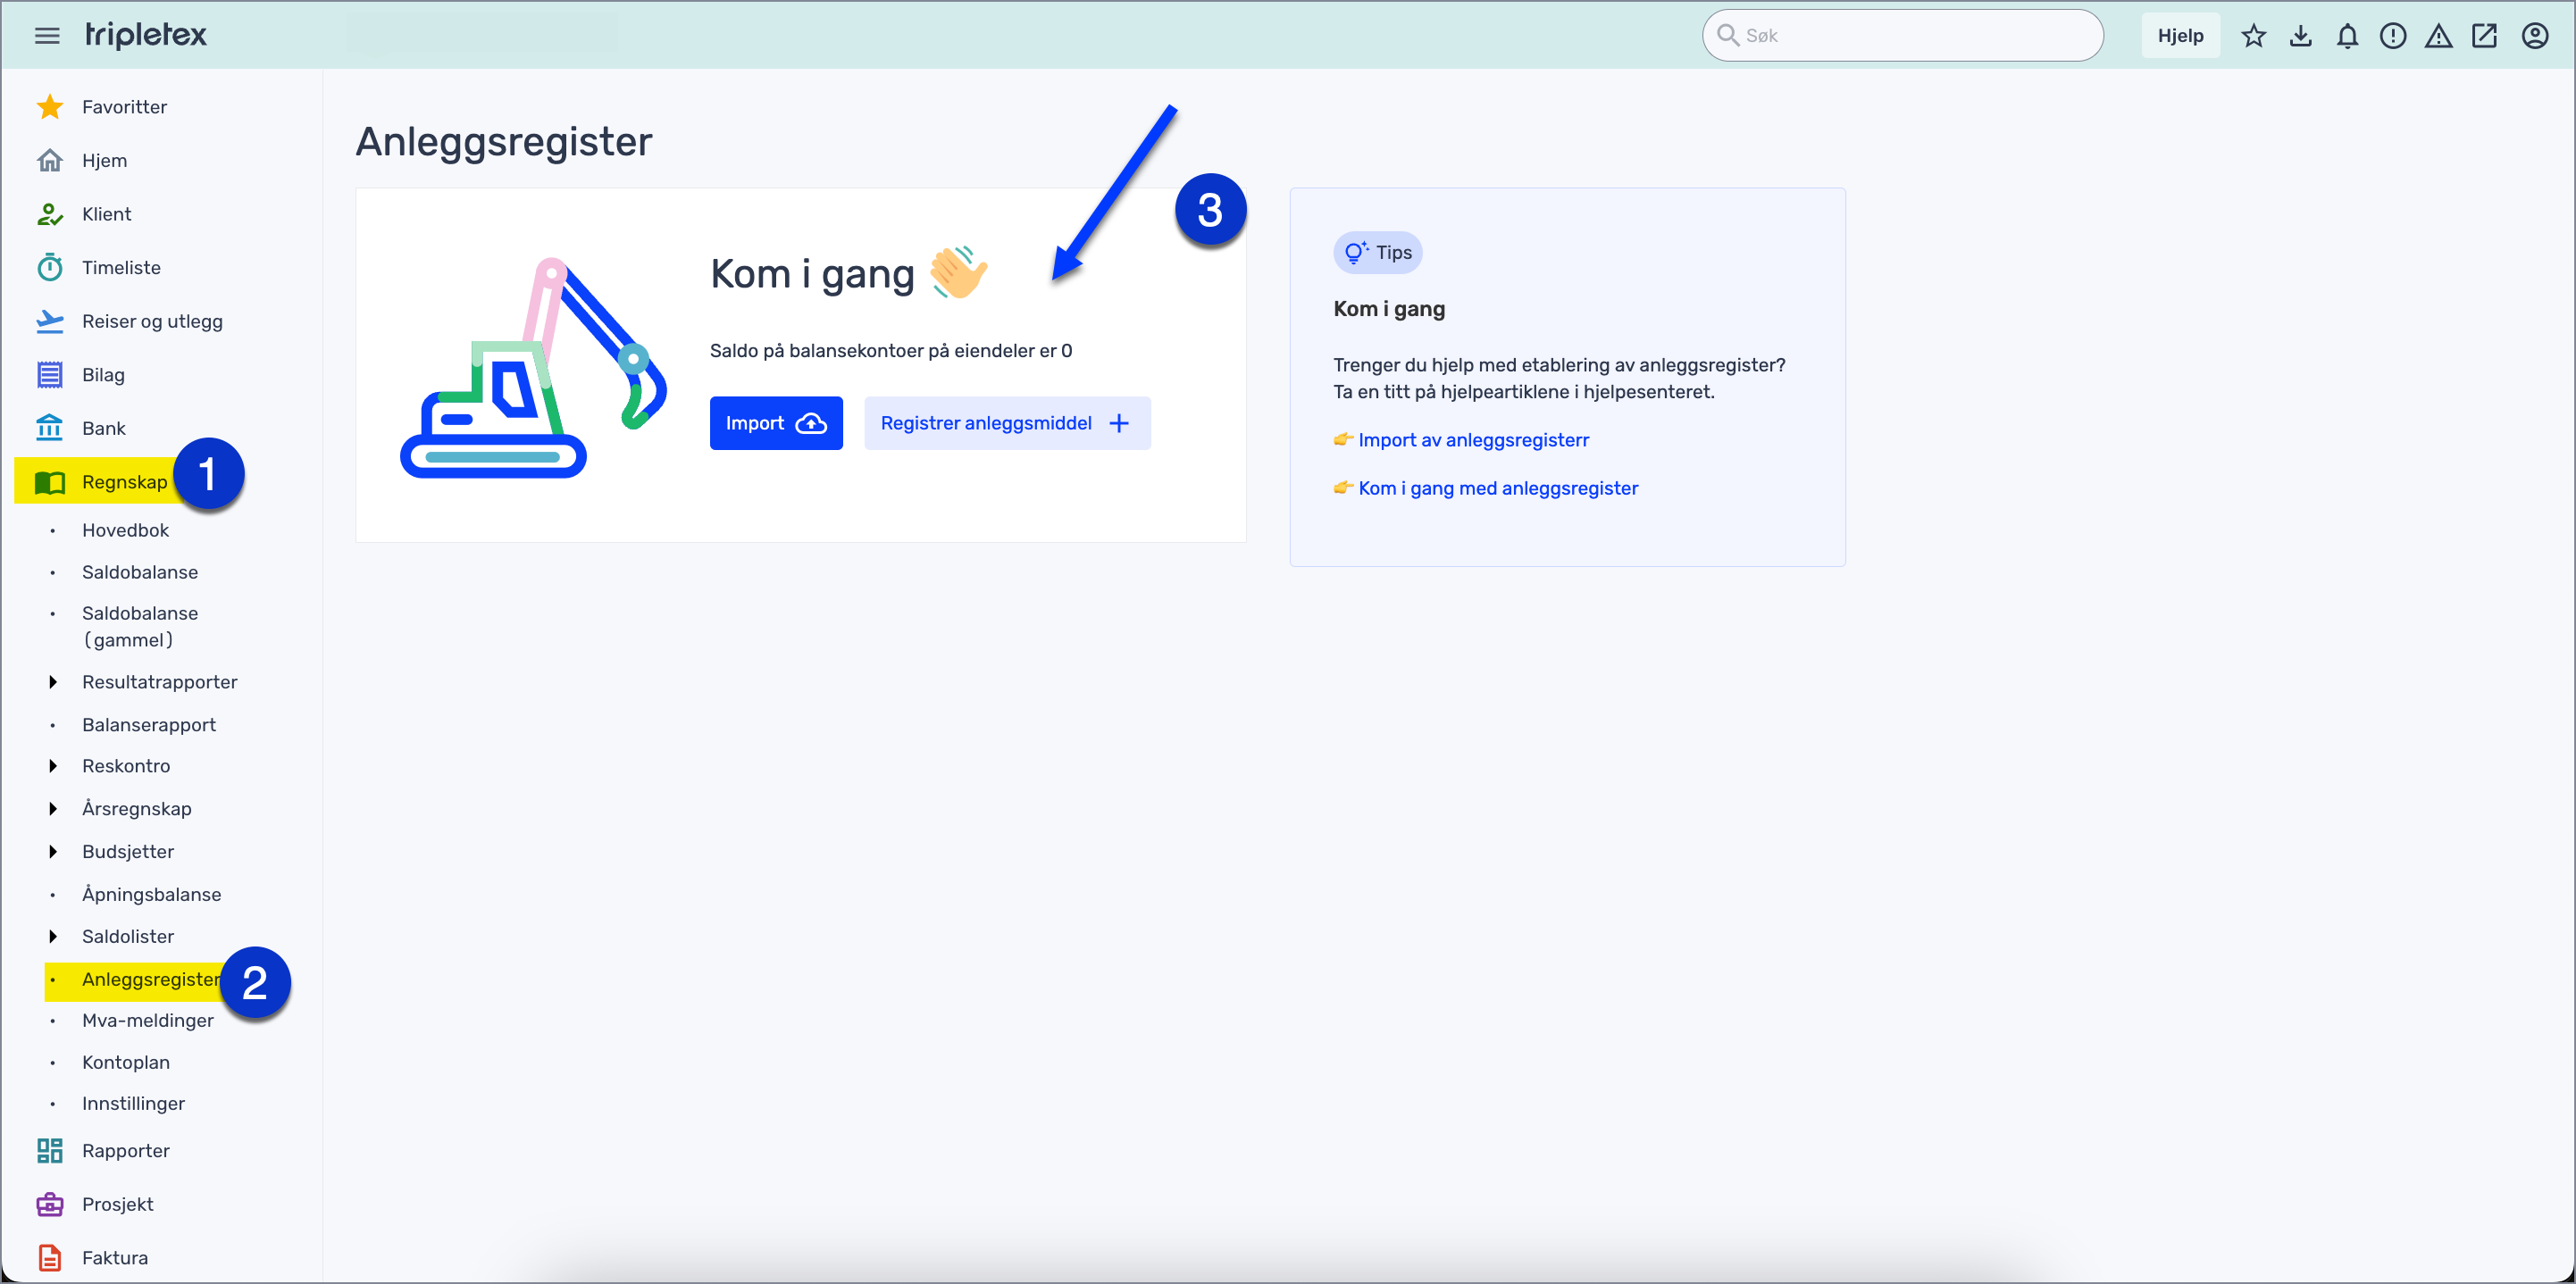Viewport: 2576px width, 1284px height.
Task: Click the Reiser og utlegg airplane icon
Action: coord(51,320)
